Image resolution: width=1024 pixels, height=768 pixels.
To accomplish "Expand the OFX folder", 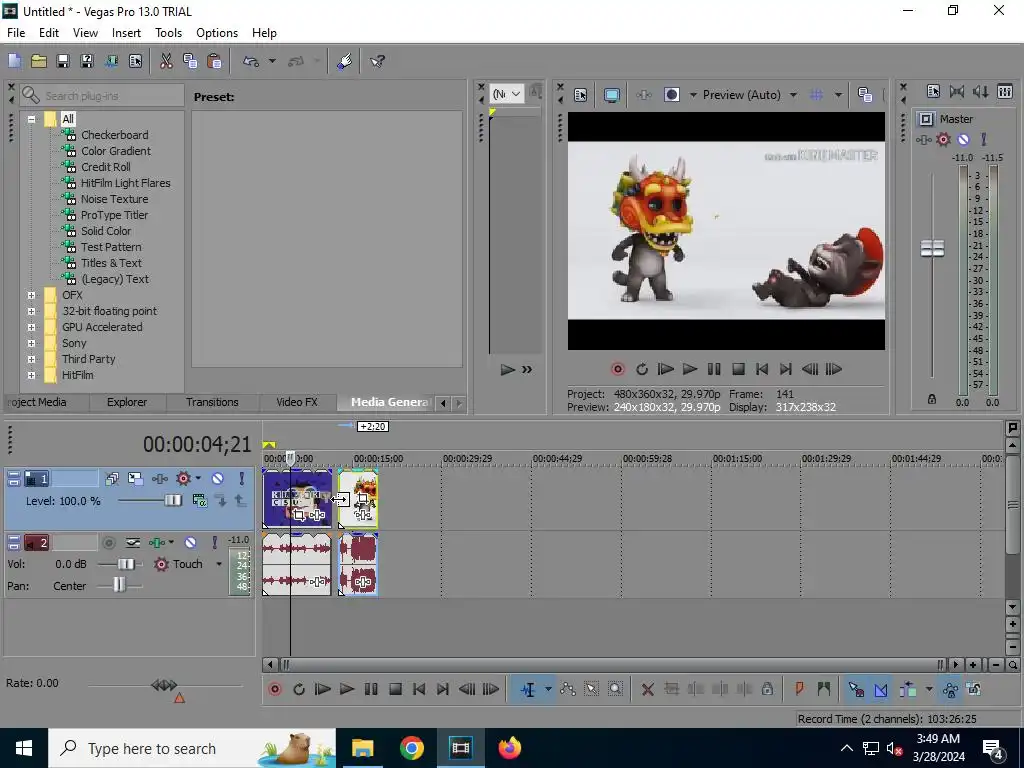I will 31,295.
